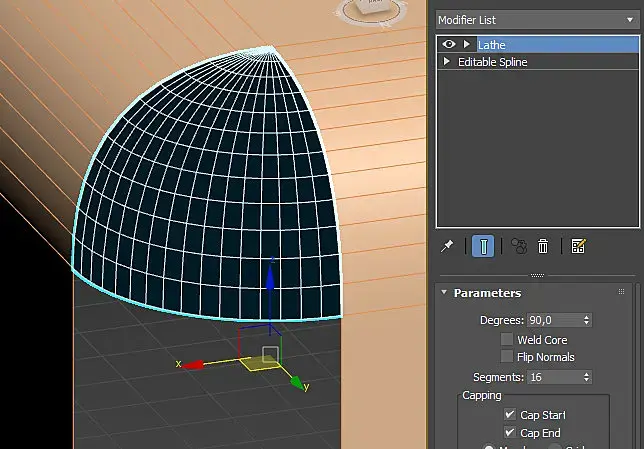This screenshot has width=644, height=449.
Task: Open the Modifier List dropdown
Action: click(538, 20)
